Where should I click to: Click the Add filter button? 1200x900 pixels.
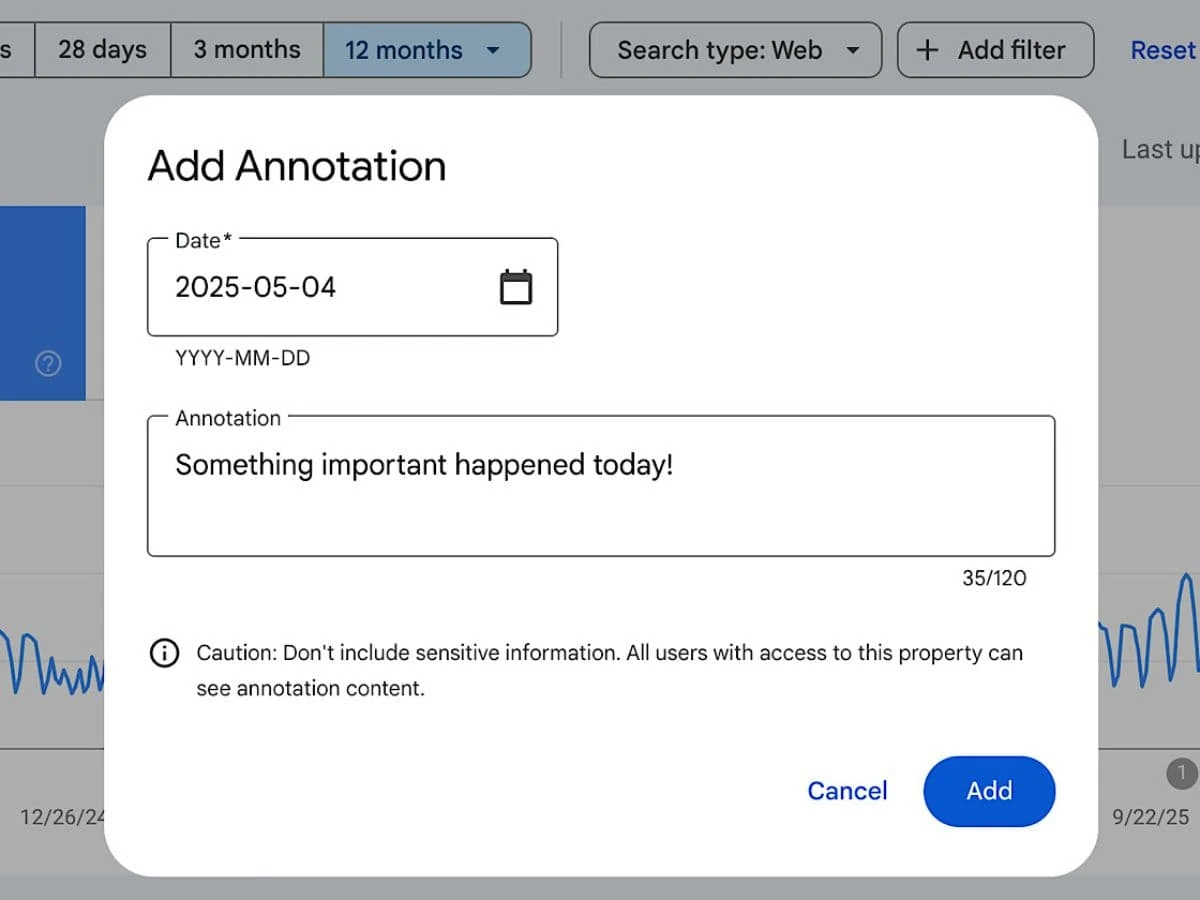(995, 50)
